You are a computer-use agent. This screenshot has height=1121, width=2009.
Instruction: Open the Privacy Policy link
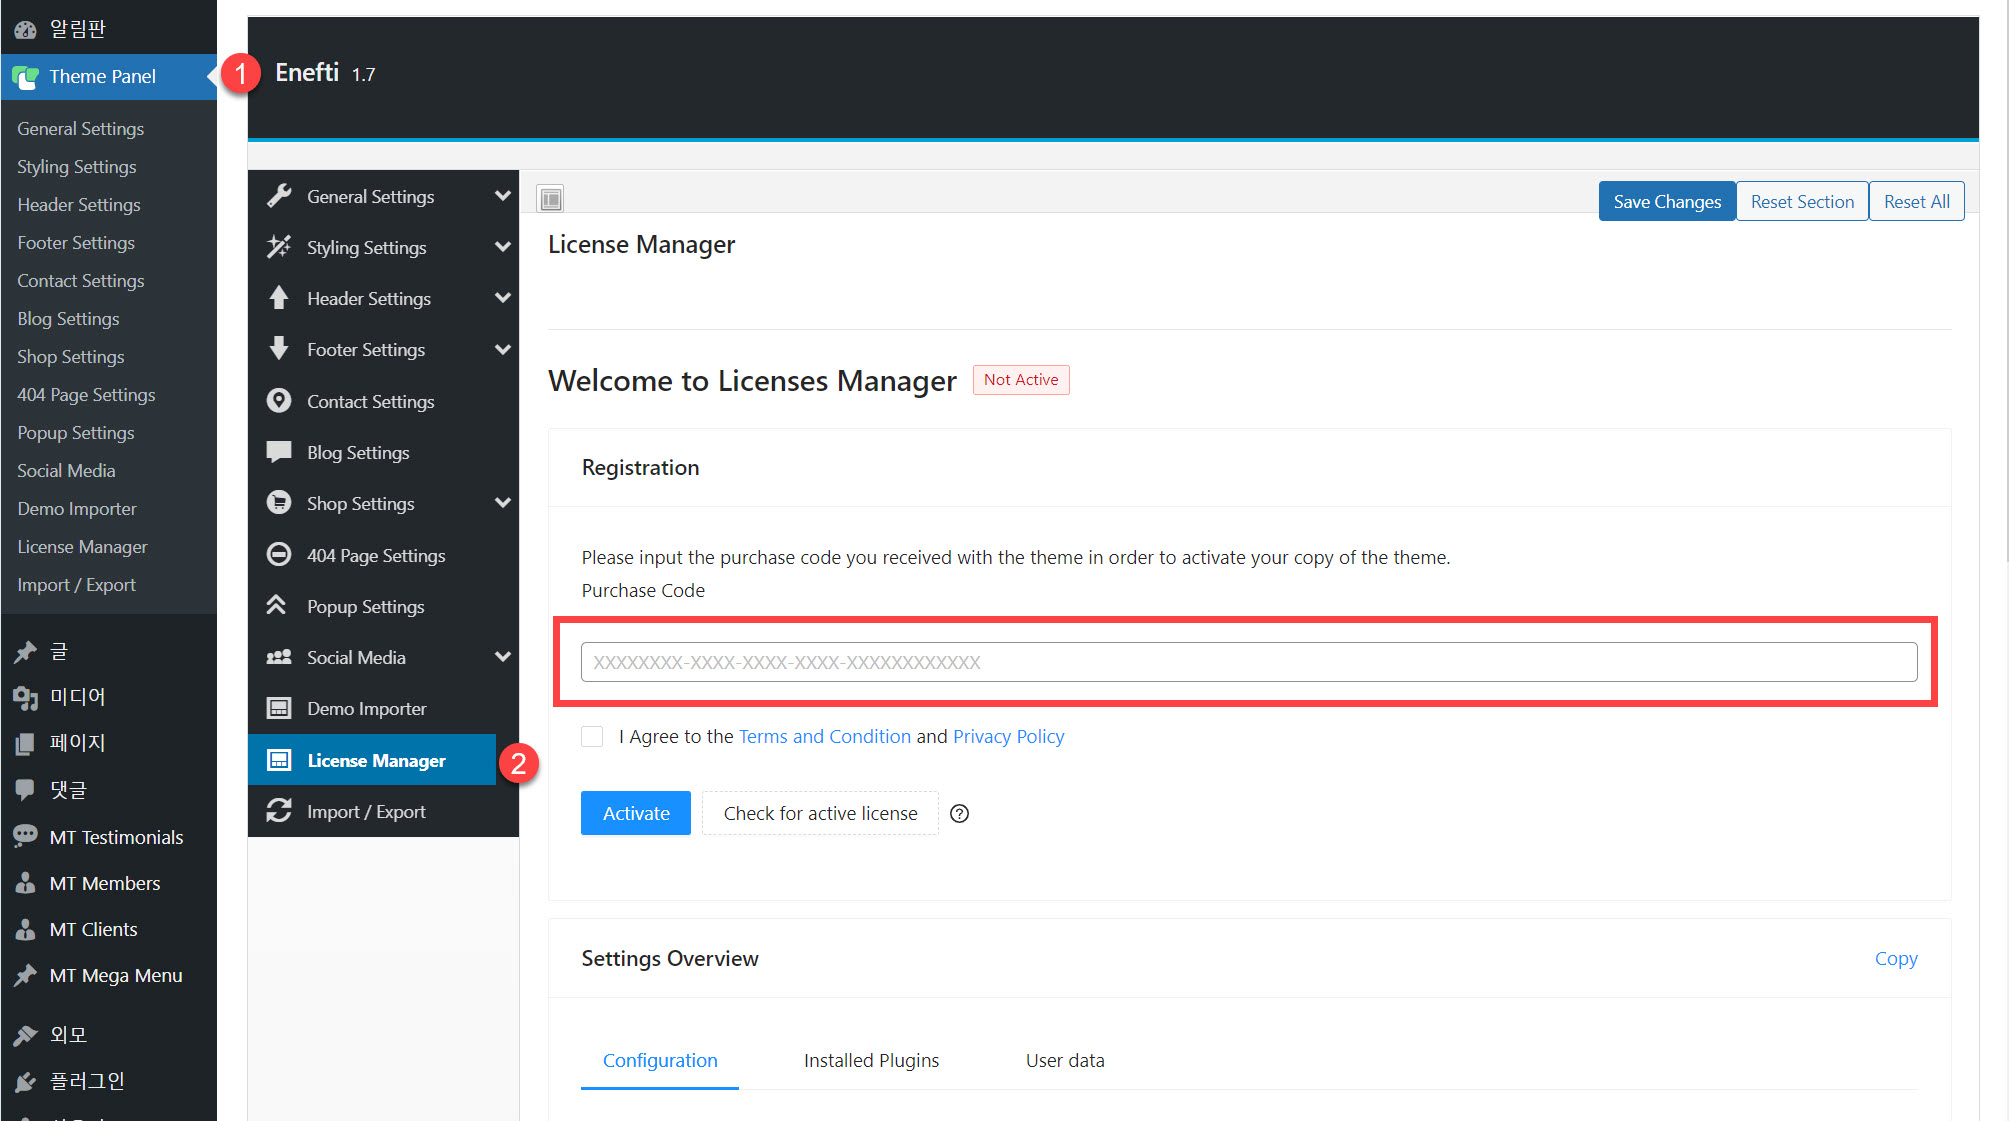pos(1008,736)
